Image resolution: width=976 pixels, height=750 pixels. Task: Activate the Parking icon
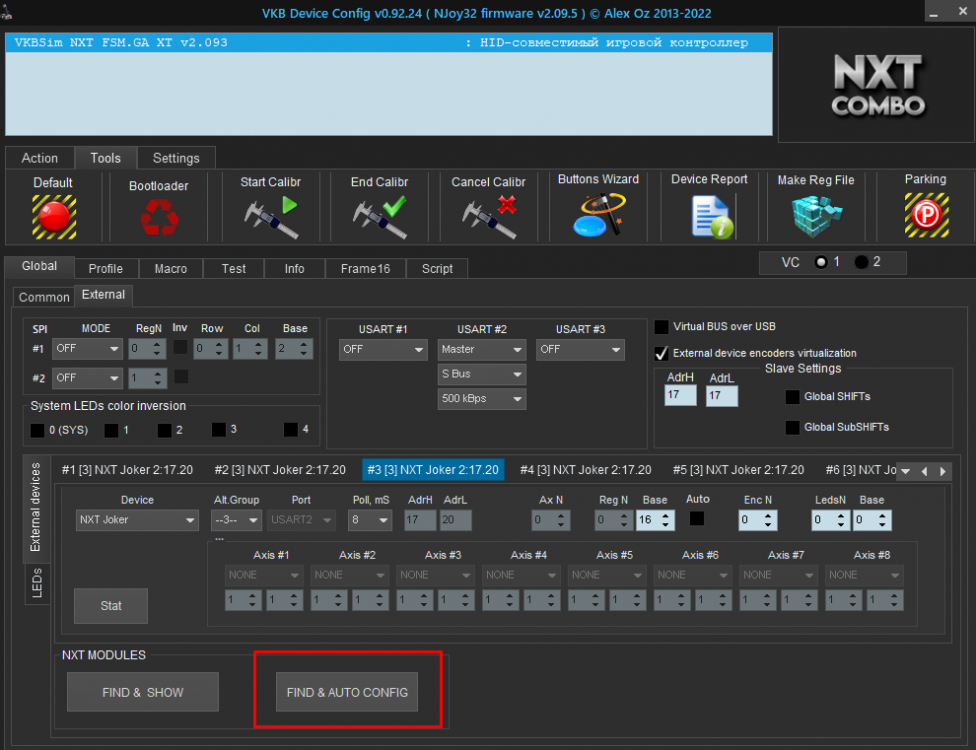pos(925,214)
